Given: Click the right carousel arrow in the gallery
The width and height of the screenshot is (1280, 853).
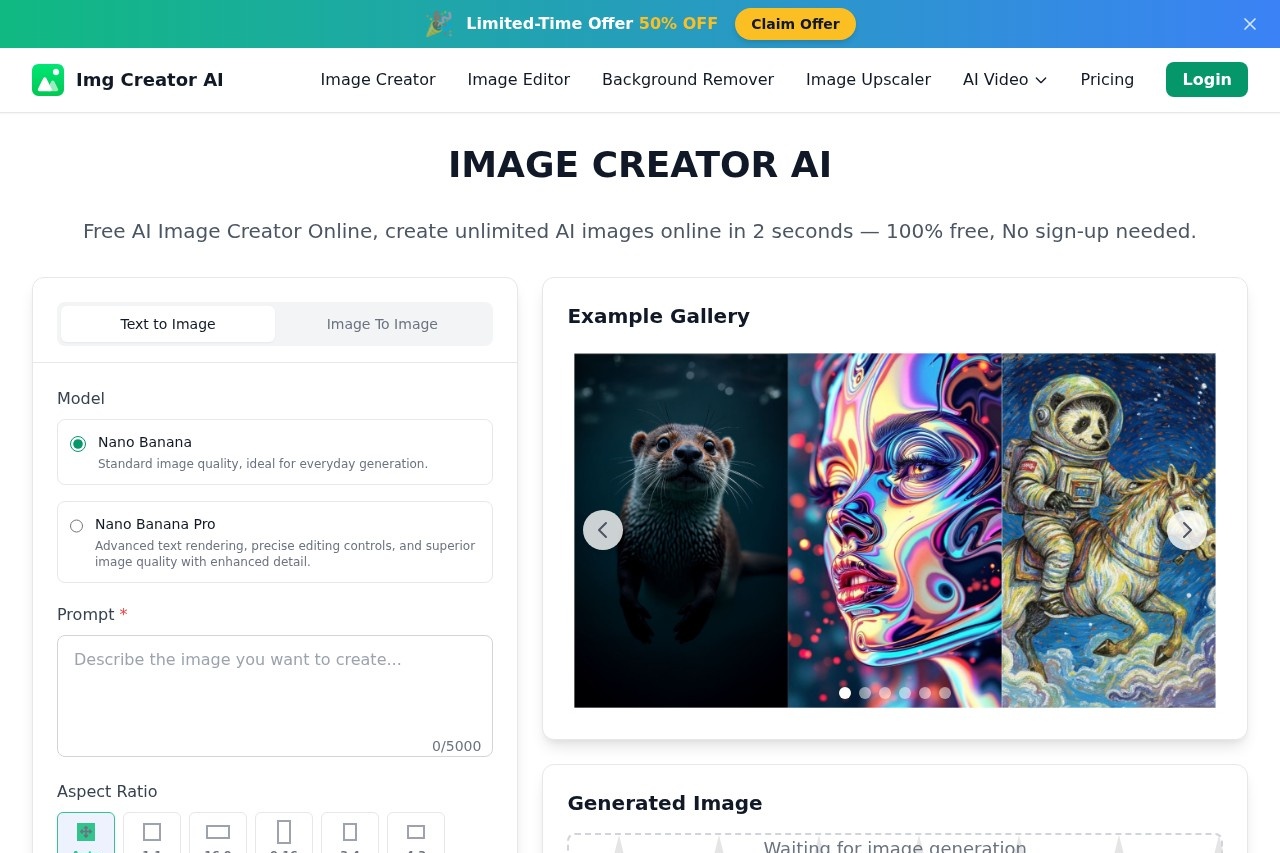Looking at the screenshot, I should point(1186,530).
